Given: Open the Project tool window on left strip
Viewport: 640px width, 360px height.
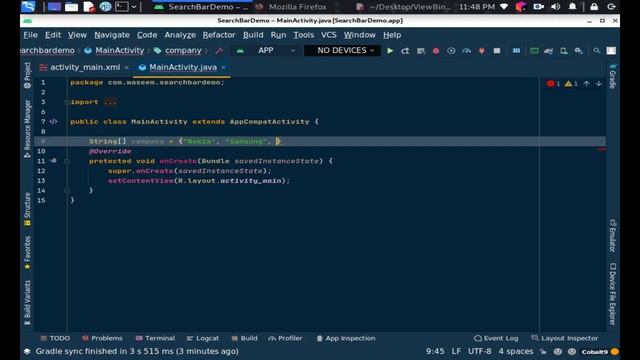Looking at the screenshot, I should tap(27, 75).
